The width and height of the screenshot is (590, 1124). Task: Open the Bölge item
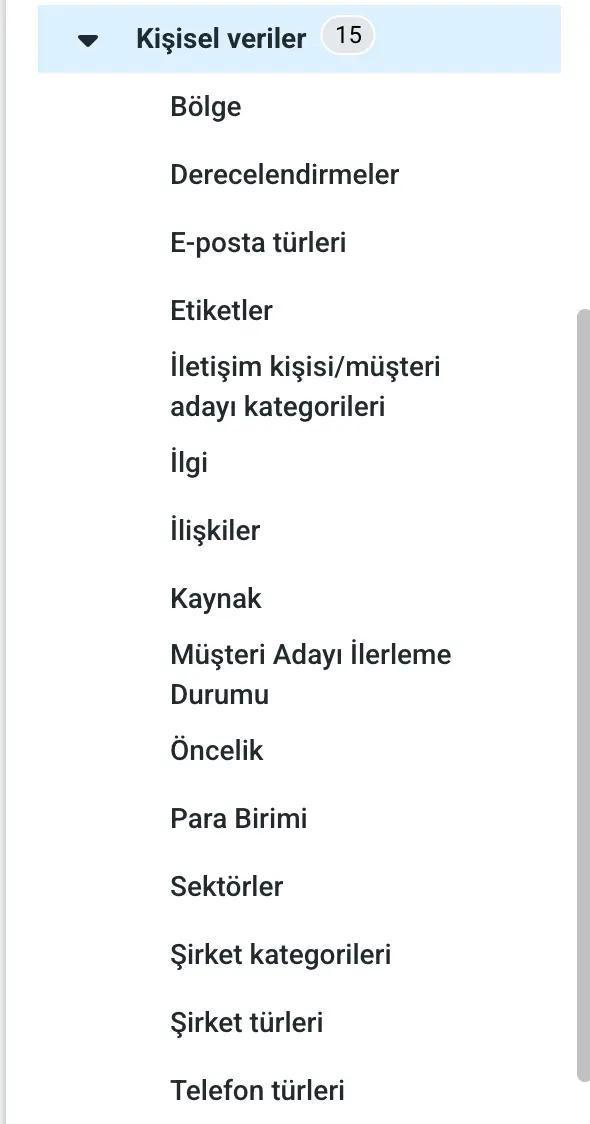(x=206, y=108)
